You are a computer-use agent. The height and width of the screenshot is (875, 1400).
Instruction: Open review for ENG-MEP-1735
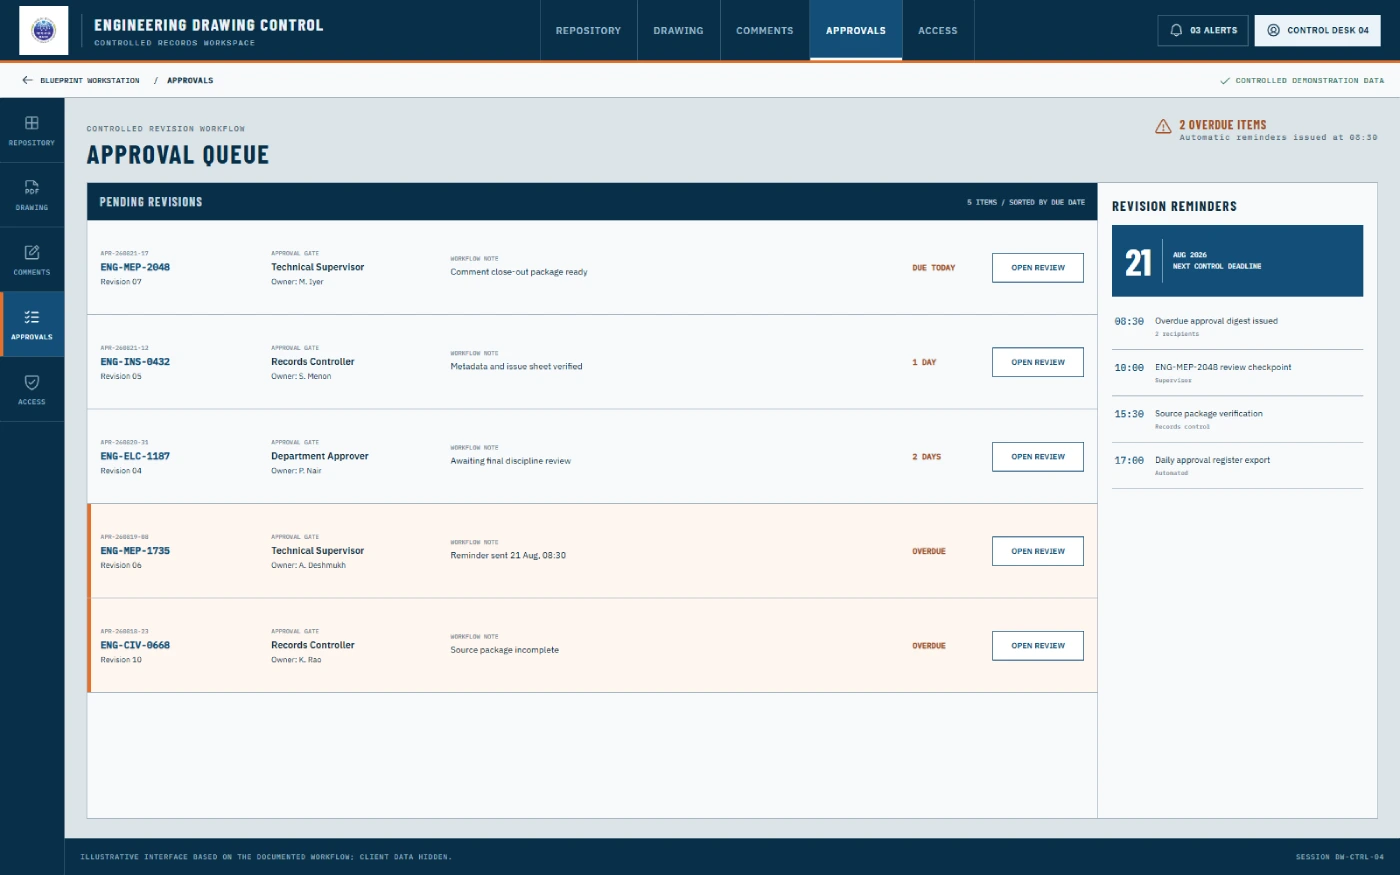1038,551
